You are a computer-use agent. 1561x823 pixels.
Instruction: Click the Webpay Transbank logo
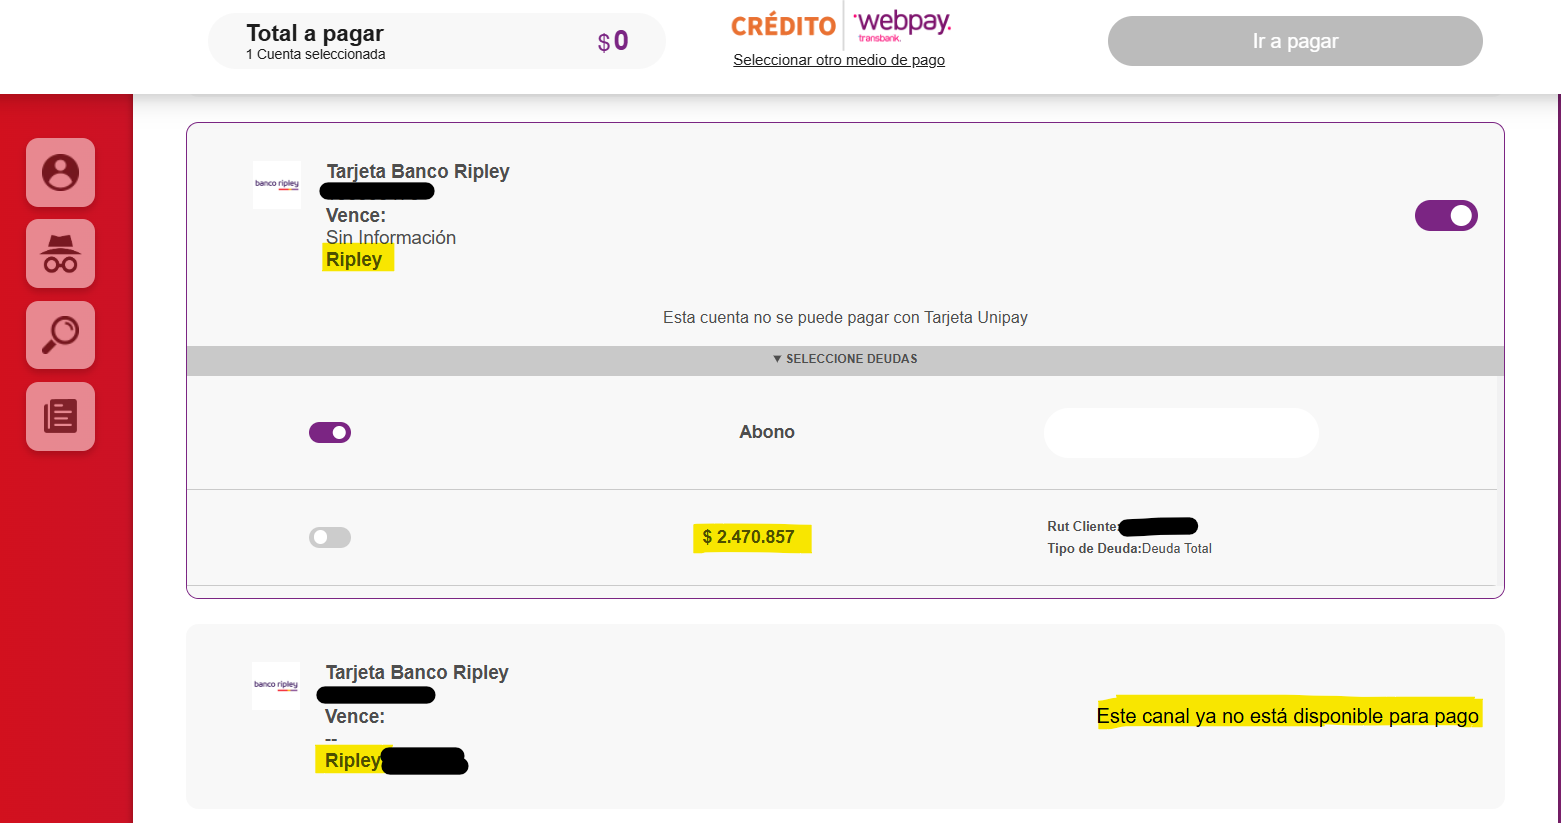[902, 25]
